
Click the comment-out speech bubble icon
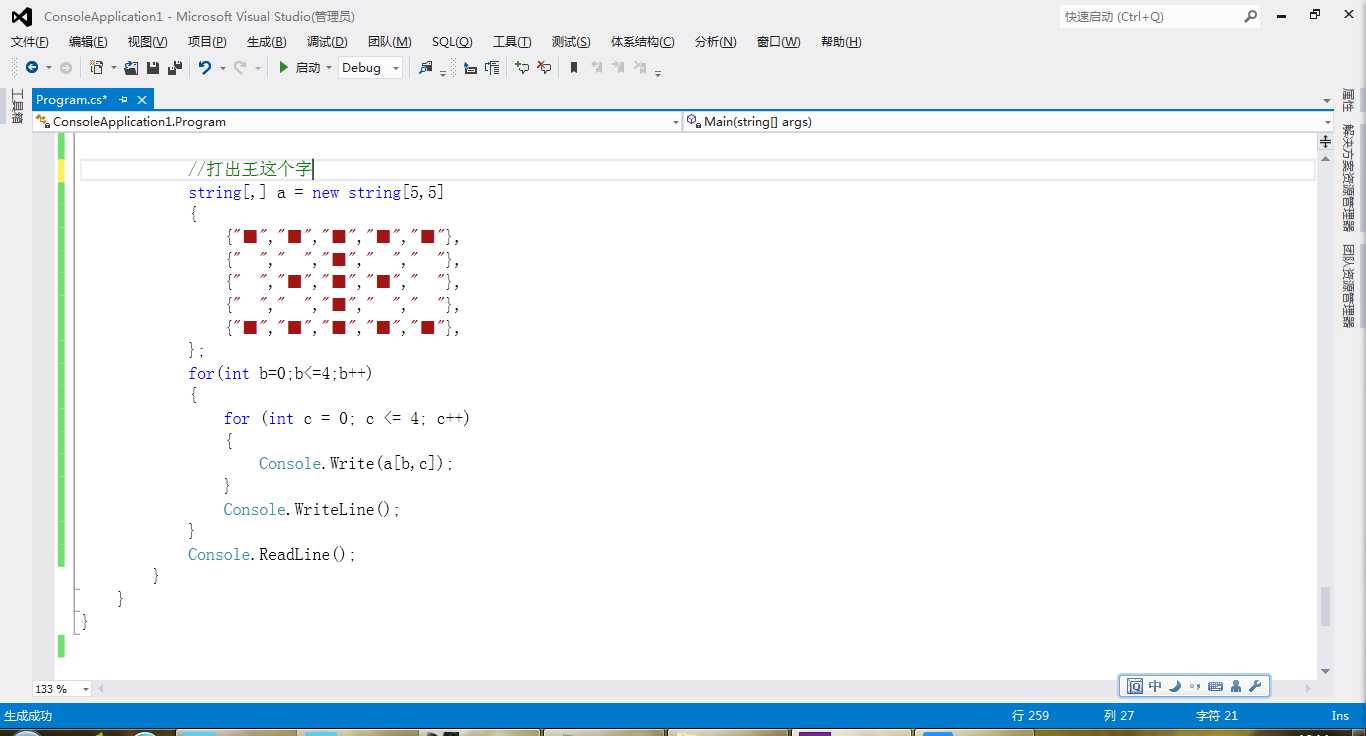click(x=522, y=68)
